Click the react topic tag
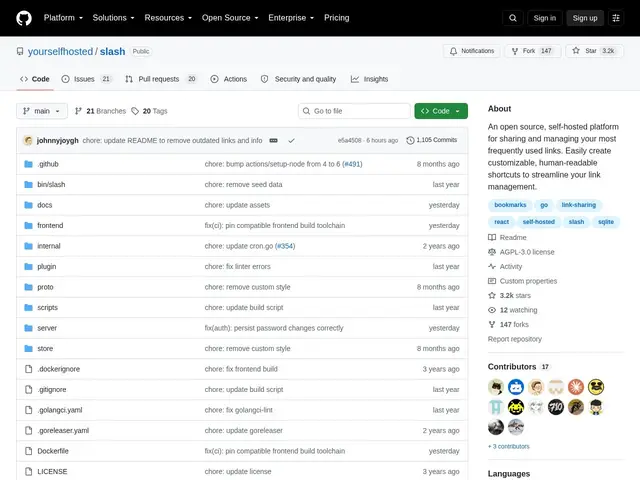640x480 pixels. point(502,222)
